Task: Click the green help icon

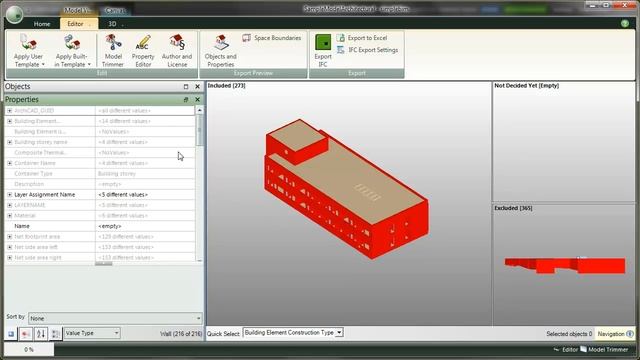Action: pos(625,24)
